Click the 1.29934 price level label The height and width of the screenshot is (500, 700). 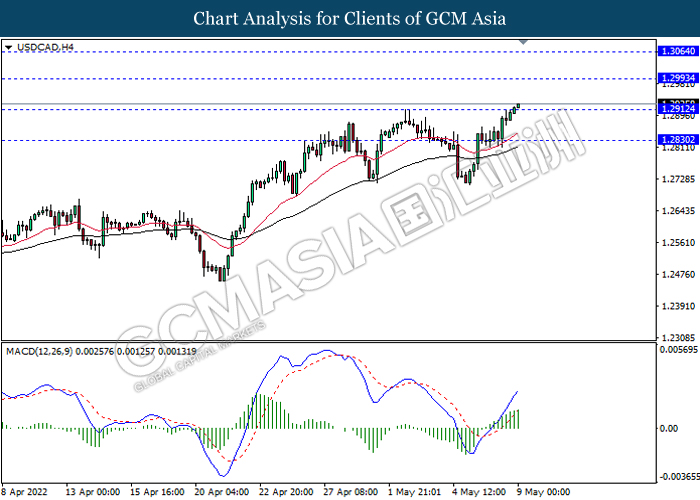click(x=678, y=78)
